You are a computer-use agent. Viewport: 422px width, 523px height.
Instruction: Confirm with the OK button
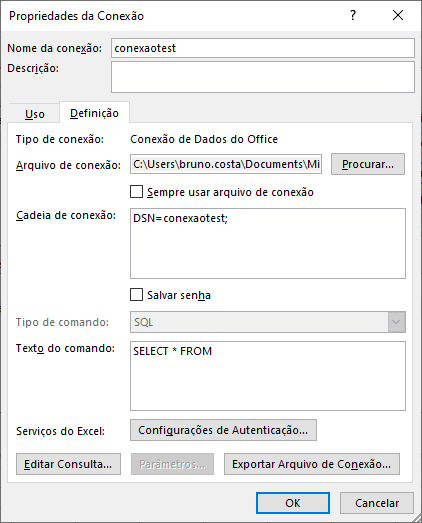click(x=293, y=503)
